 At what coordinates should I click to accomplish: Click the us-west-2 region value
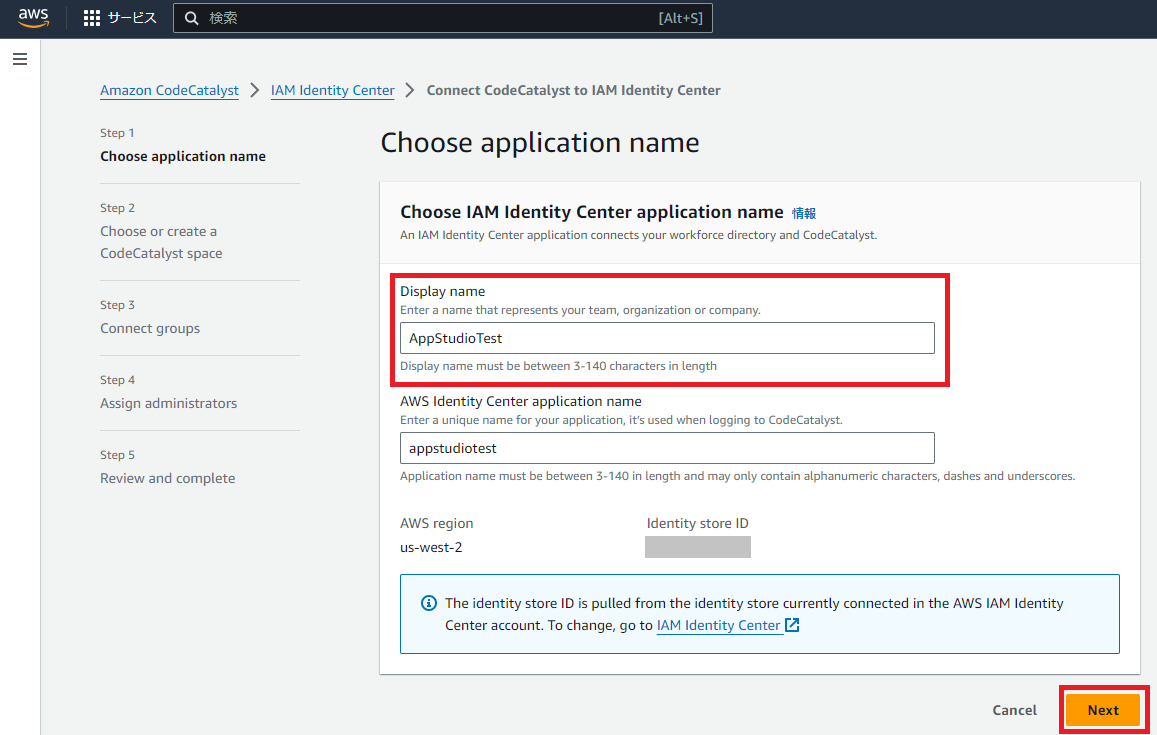(431, 548)
